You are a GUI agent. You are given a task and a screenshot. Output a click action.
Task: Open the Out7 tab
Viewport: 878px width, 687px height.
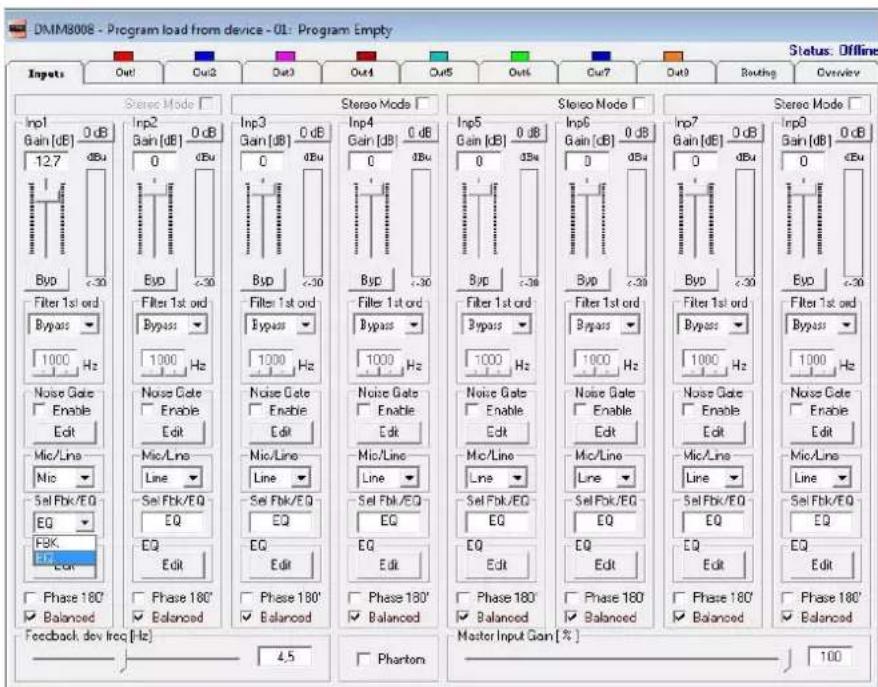[598, 73]
